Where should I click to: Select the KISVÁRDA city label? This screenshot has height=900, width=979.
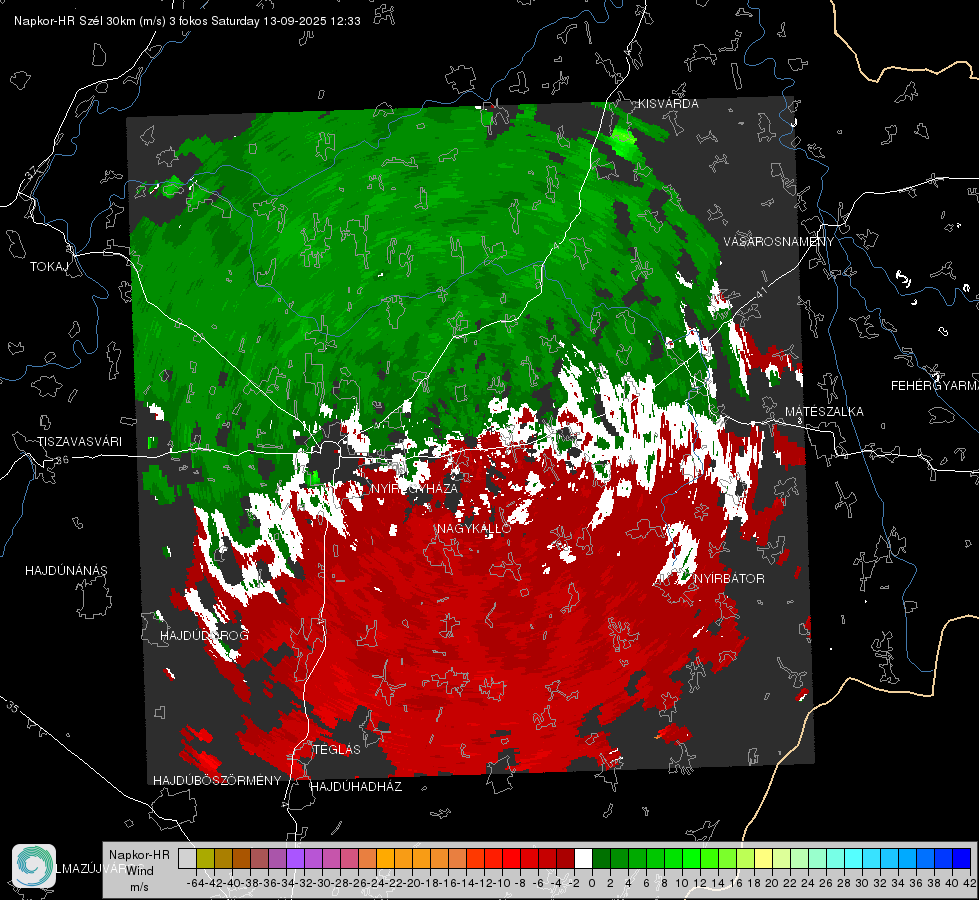coord(668,104)
